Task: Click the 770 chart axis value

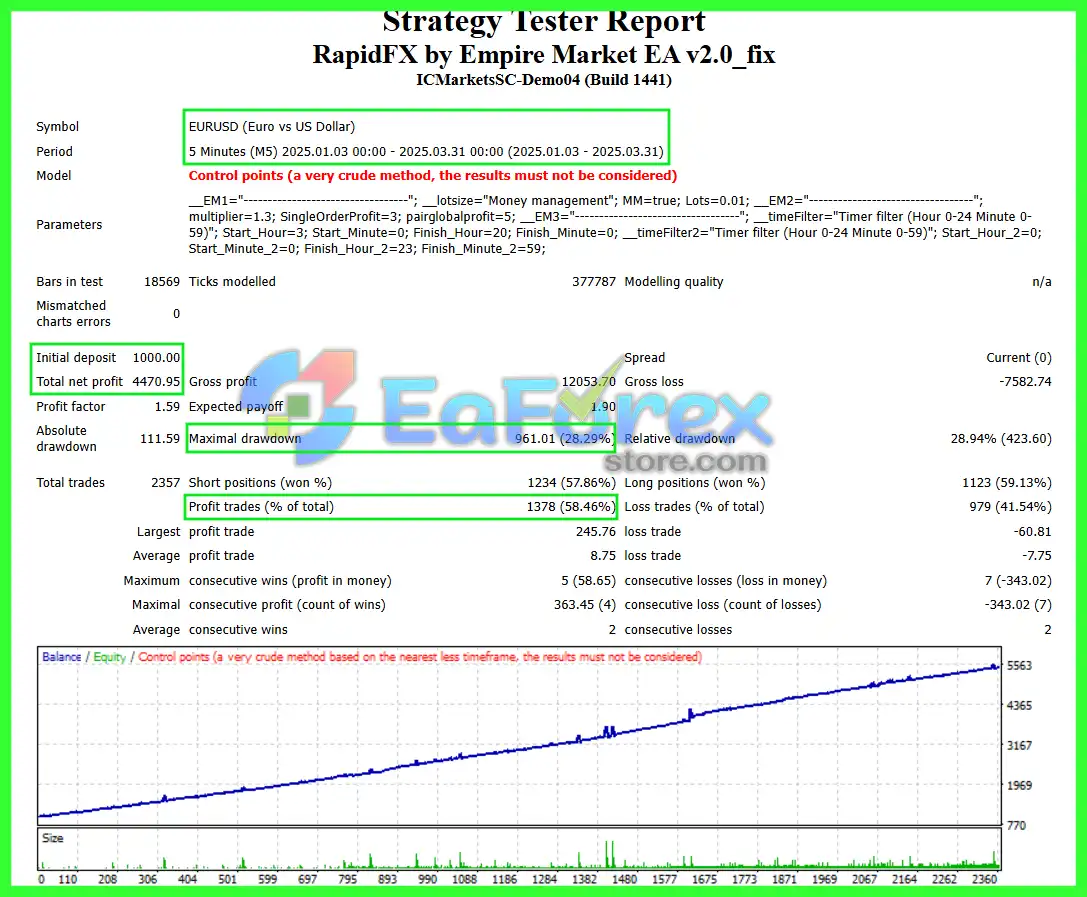Action: [1016, 826]
